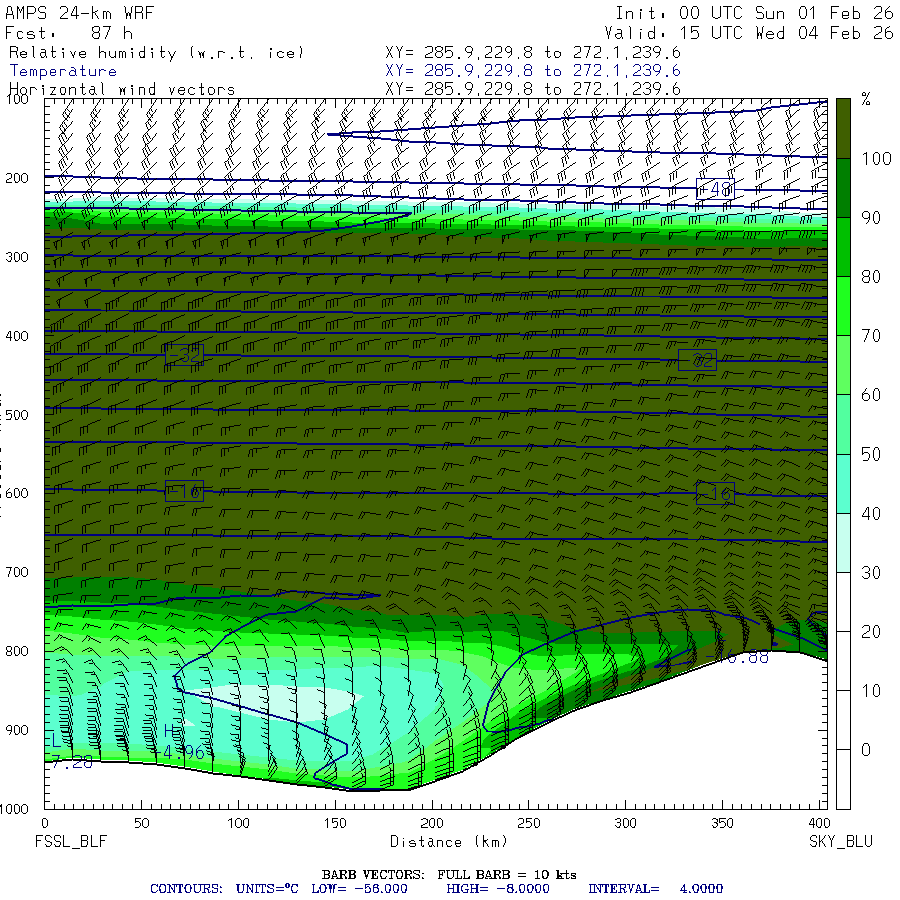The image size is (900, 900).
Task: Click the 'AMPS 24-km WRF' title
Action: point(79,13)
